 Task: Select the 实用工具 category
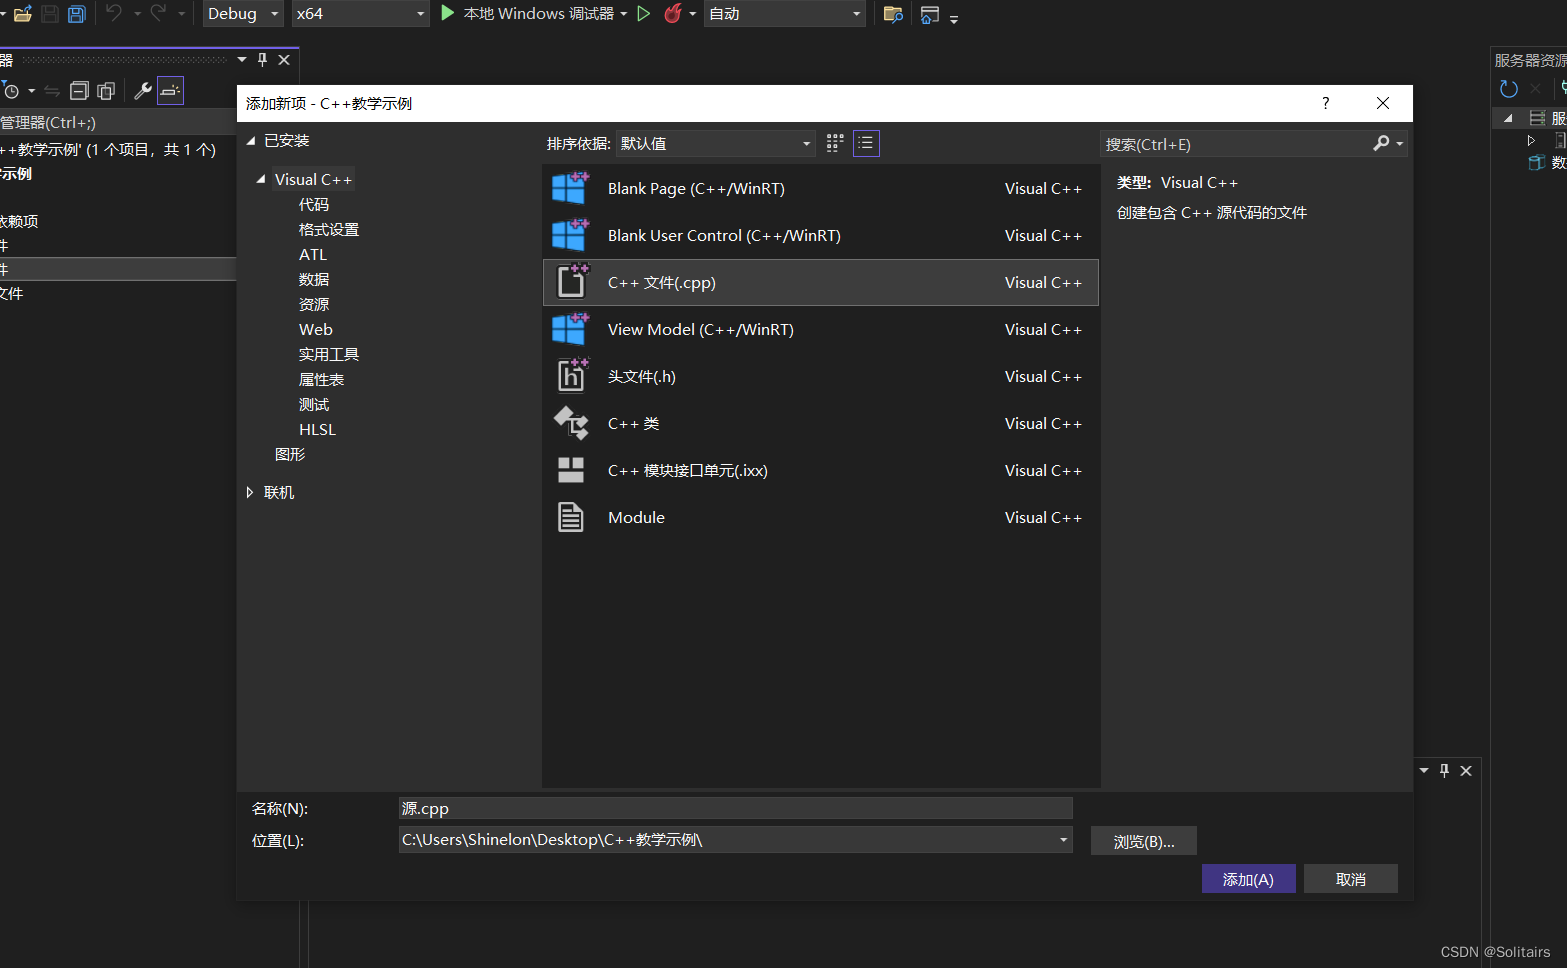tap(329, 355)
